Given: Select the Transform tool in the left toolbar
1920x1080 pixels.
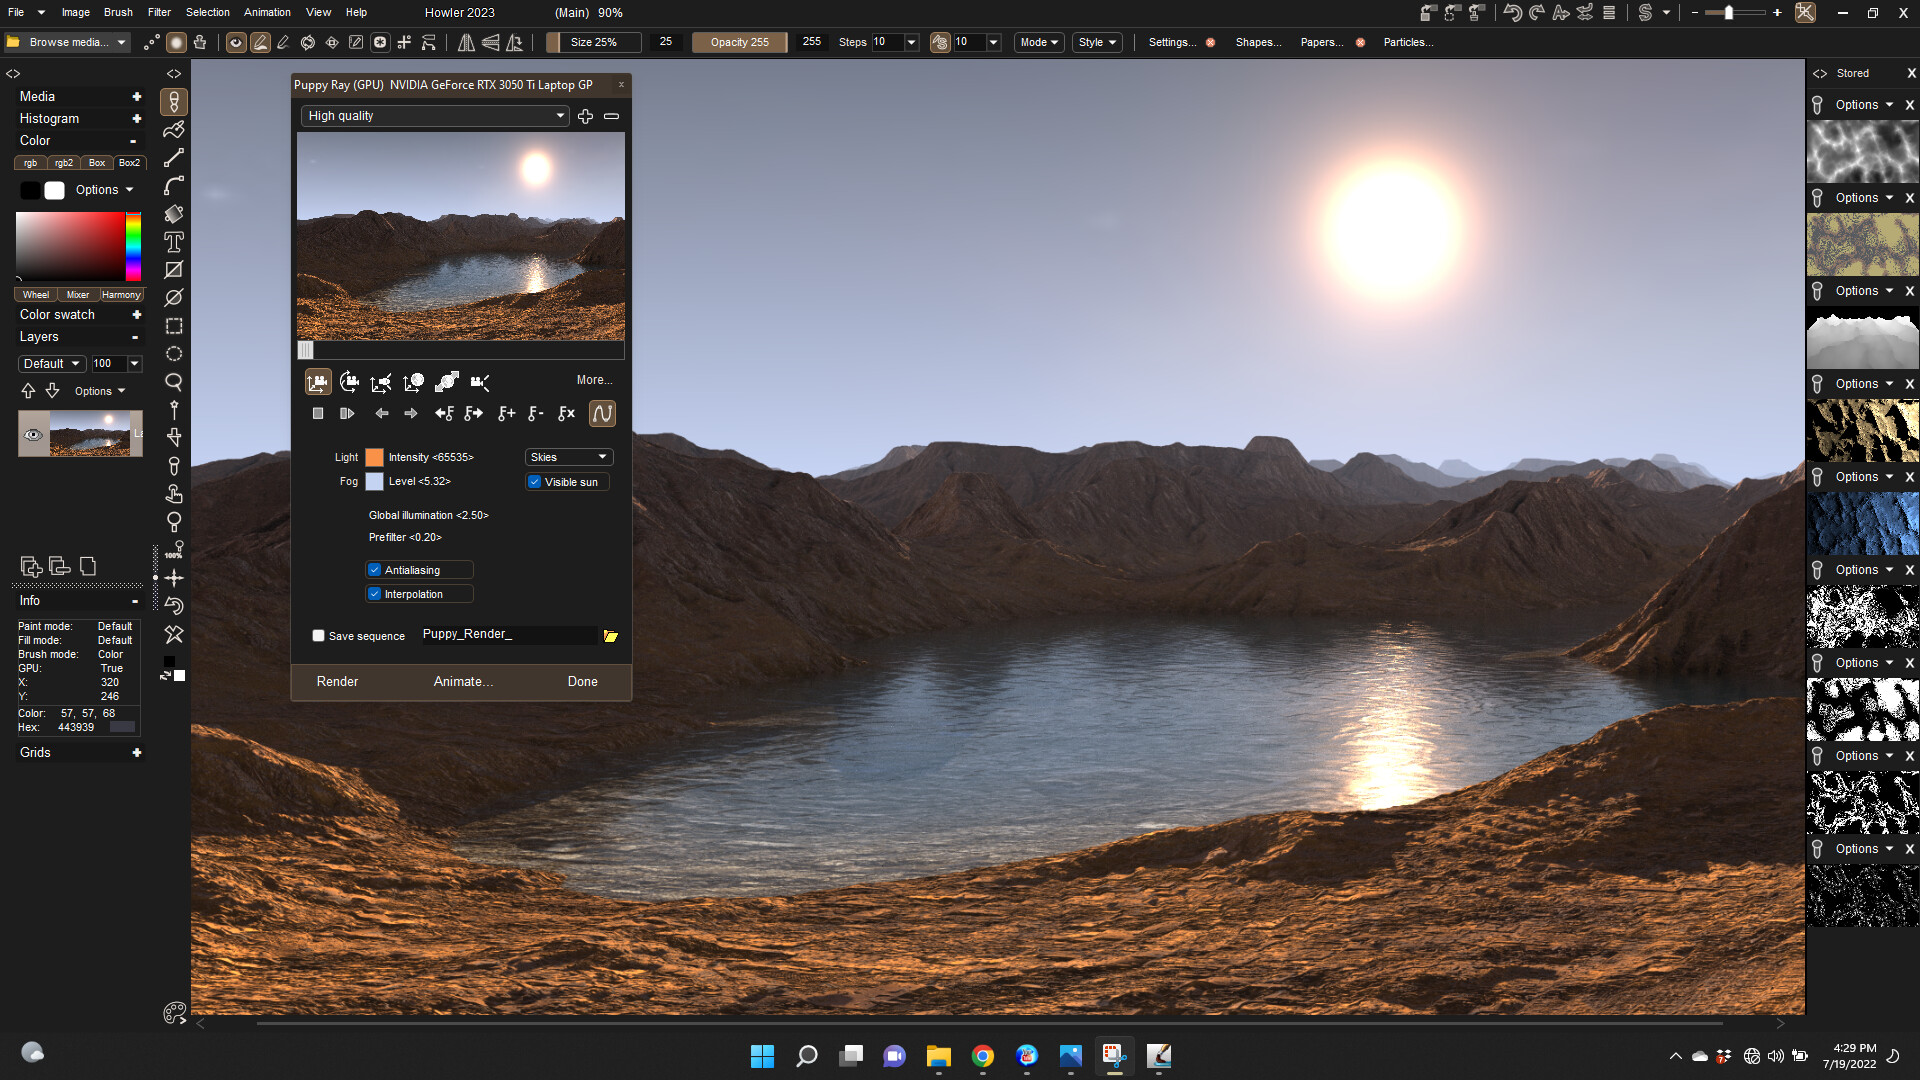Looking at the screenshot, I should click(173, 214).
